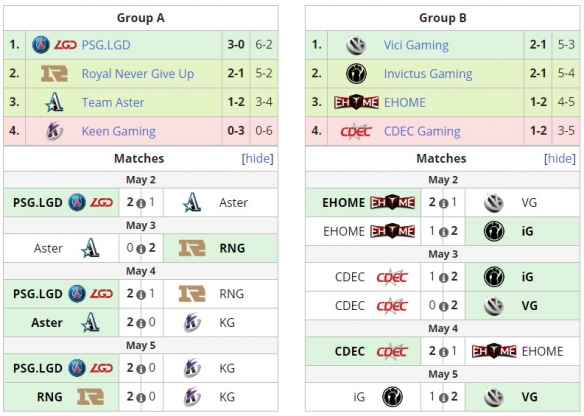Hide the Group B matches list

[560, 159]
